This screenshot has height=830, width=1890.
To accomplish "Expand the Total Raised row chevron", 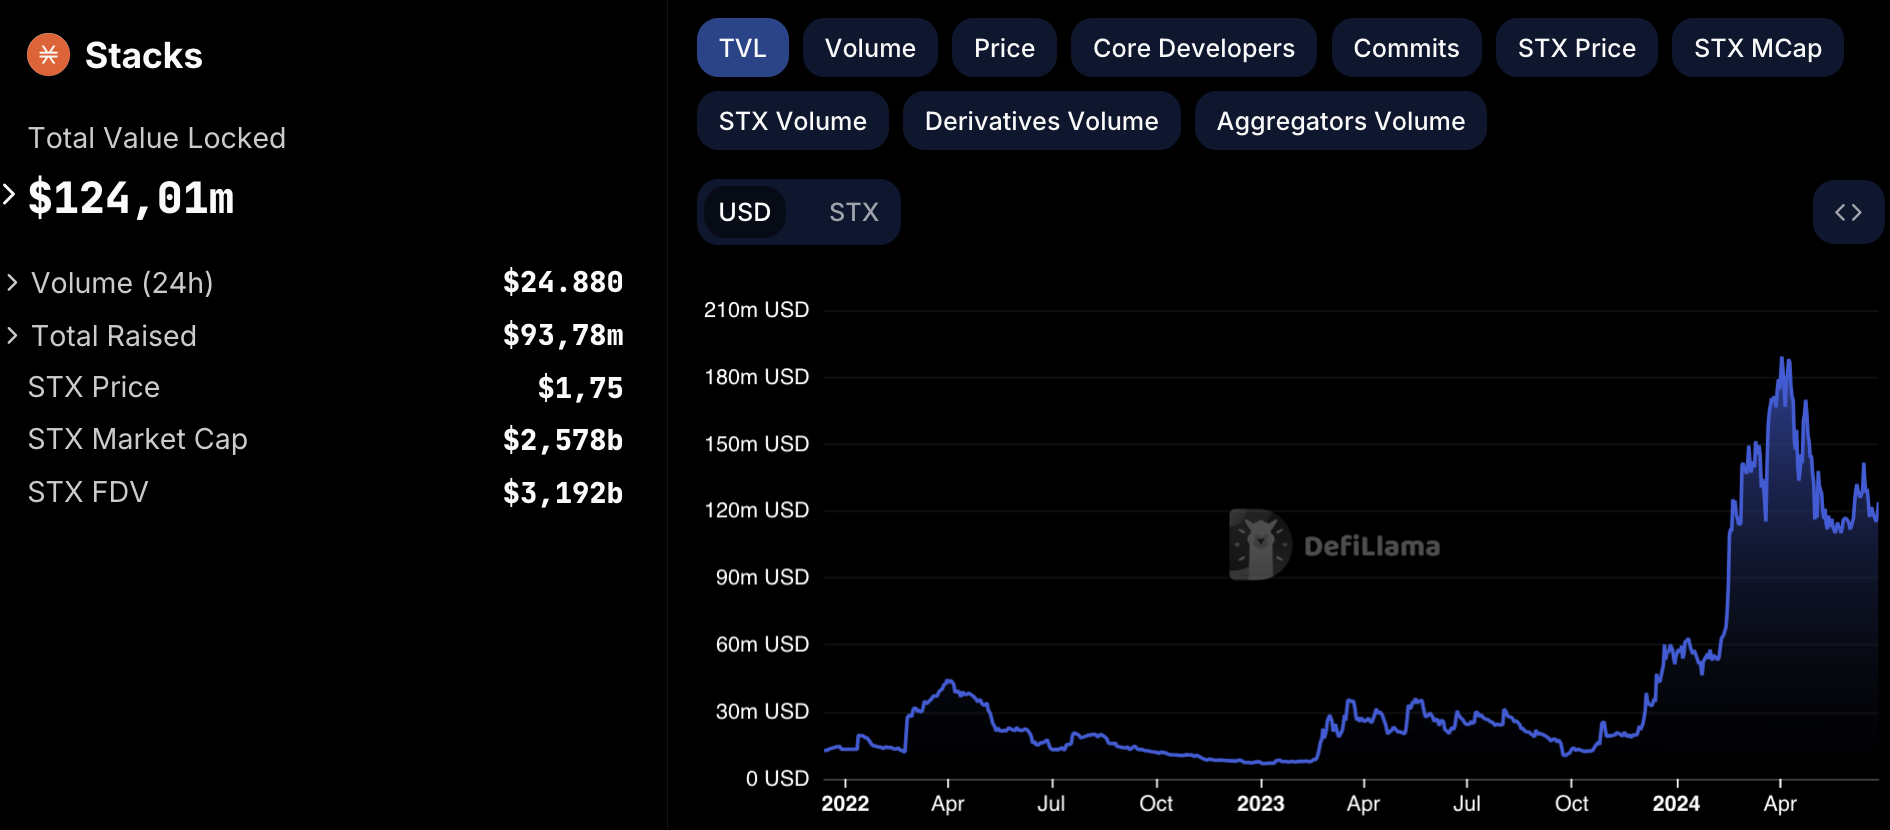I will click(13, 336).
